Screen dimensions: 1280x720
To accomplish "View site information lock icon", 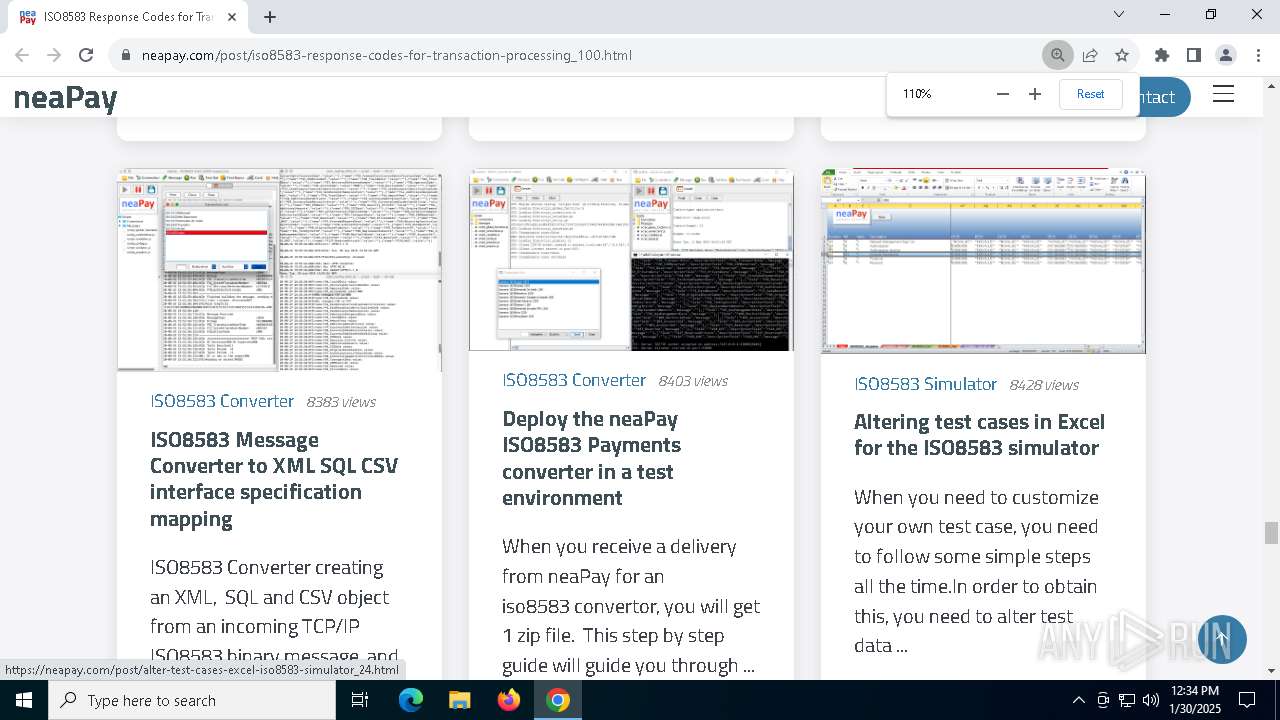I will [x=126, y=55].
